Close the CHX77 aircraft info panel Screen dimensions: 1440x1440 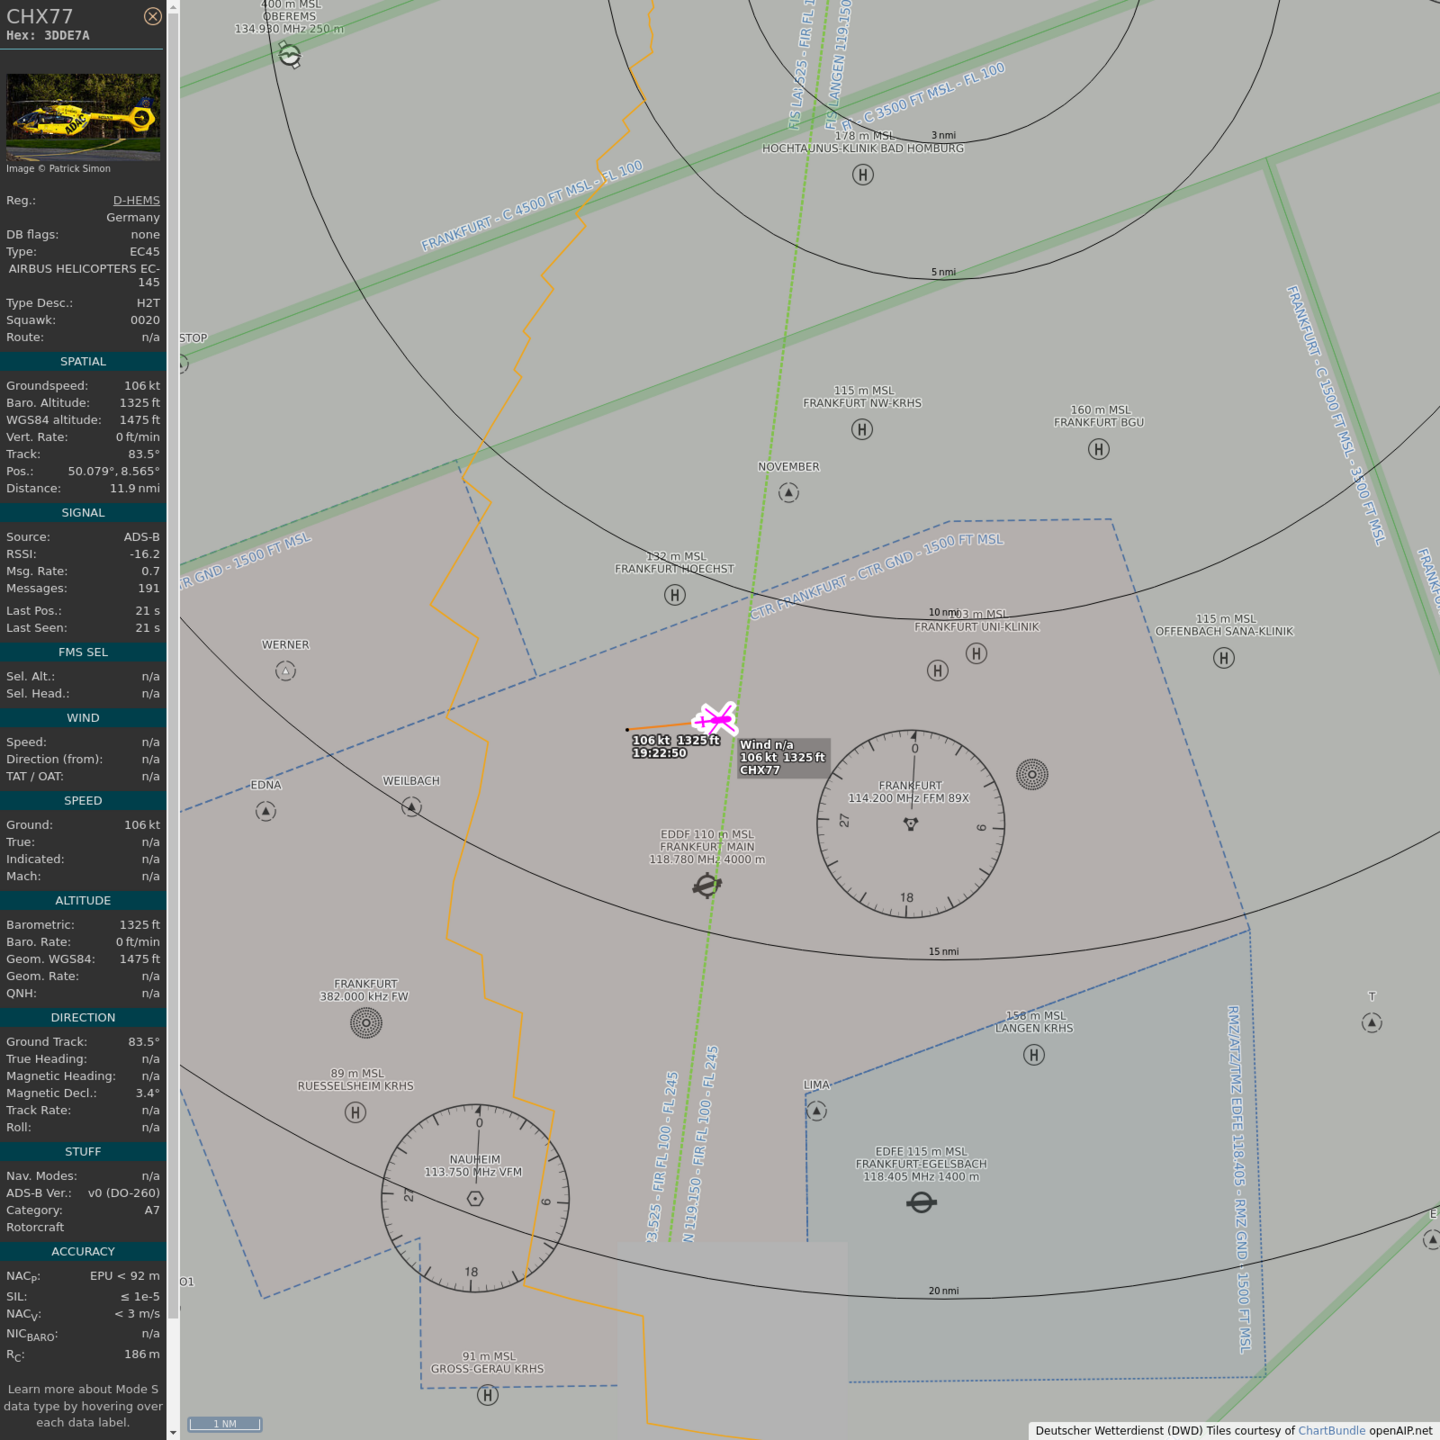152,16
